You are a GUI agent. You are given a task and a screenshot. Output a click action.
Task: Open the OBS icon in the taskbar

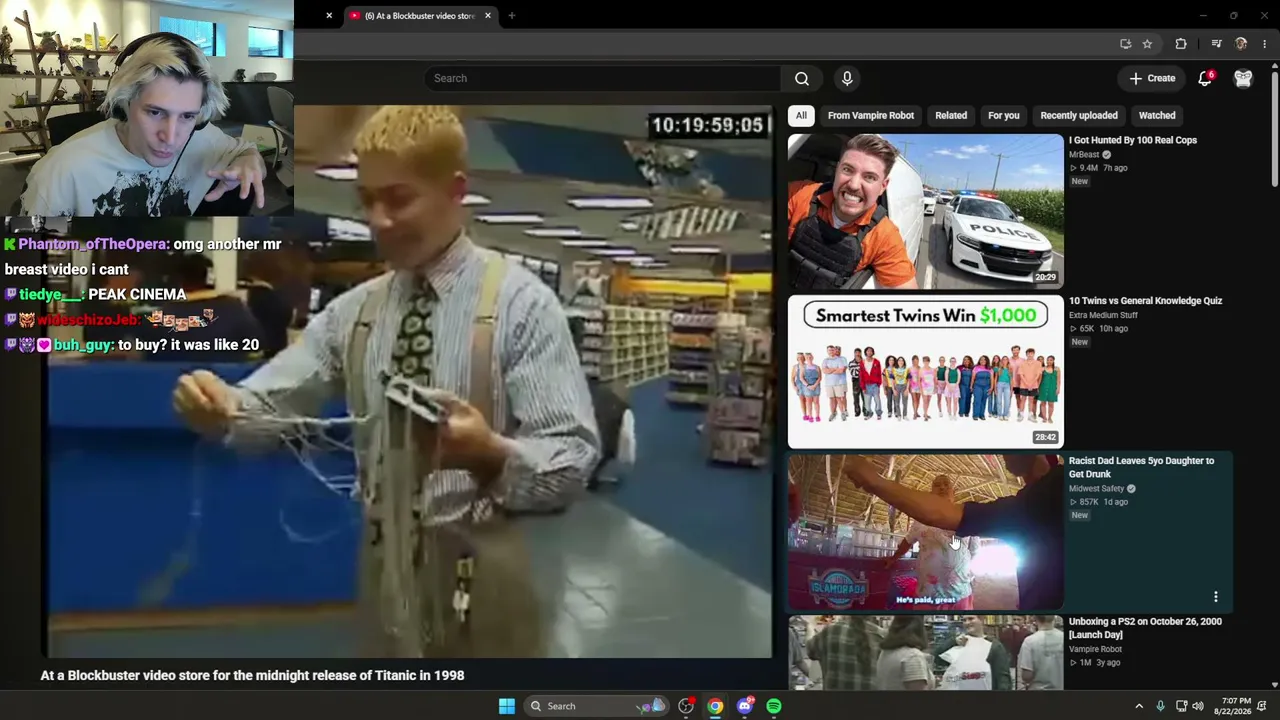pos(686,706)
